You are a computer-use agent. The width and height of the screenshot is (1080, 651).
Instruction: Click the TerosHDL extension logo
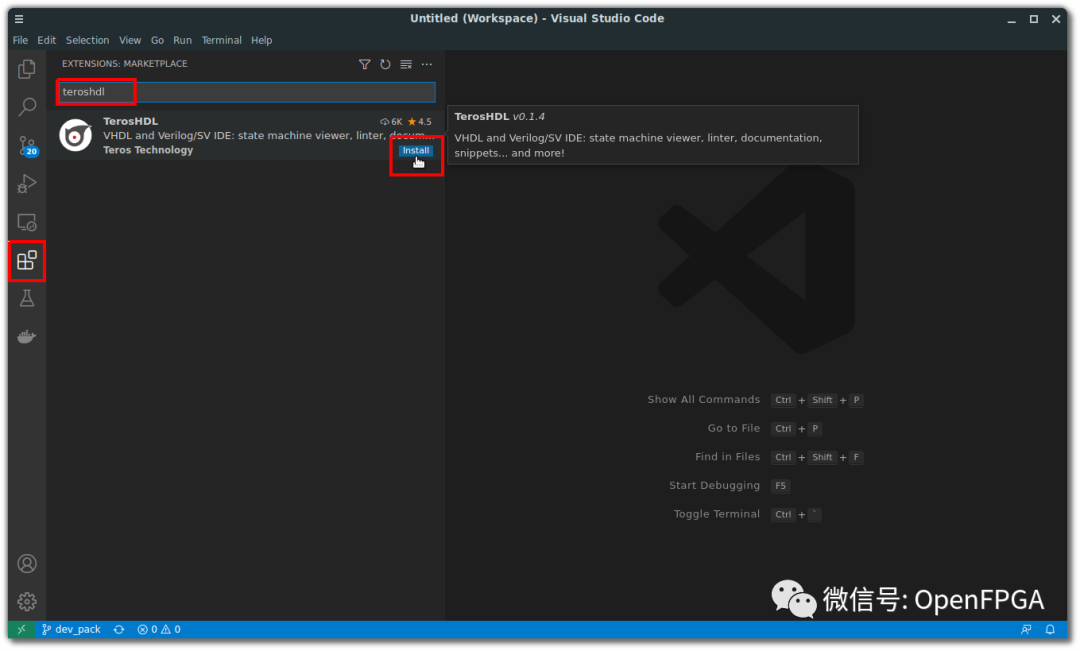[x=76, y=135]
